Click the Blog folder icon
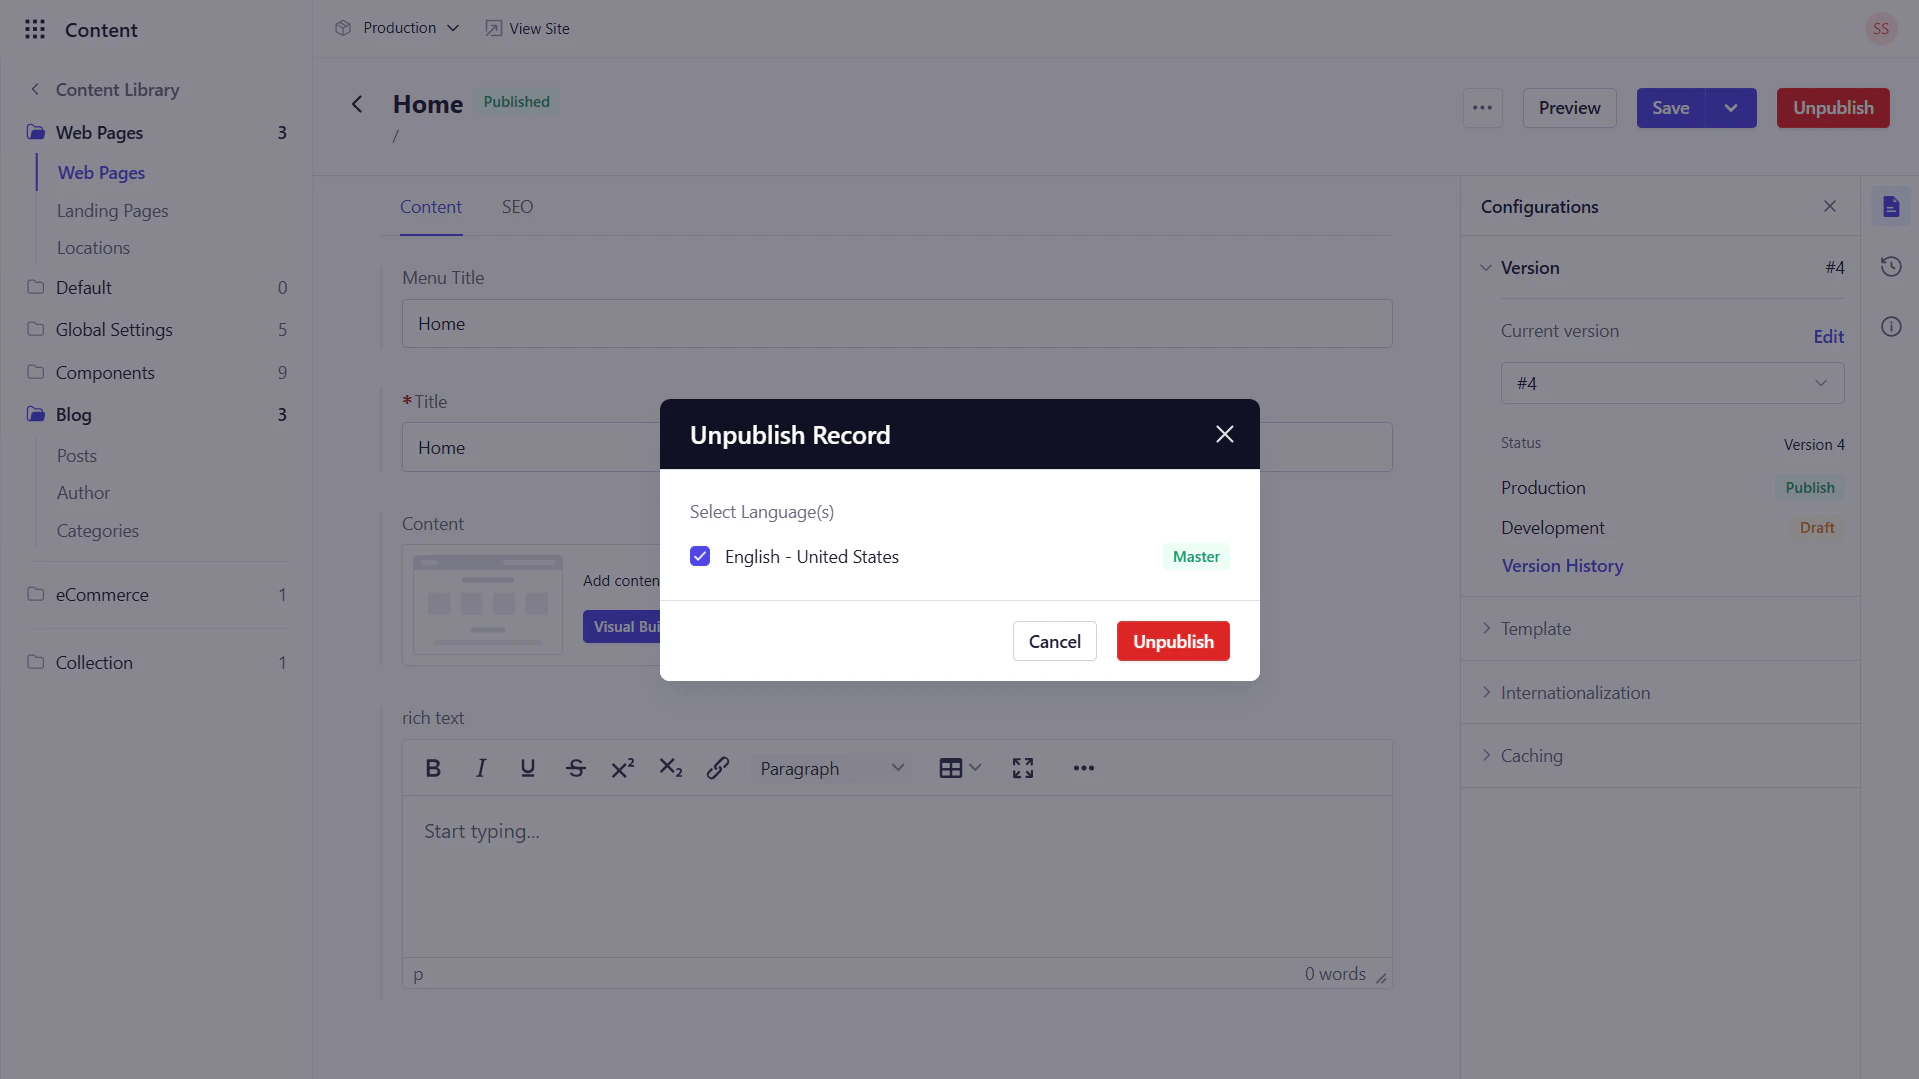This screenshot has width=1919, height=1079. [36, 414]
